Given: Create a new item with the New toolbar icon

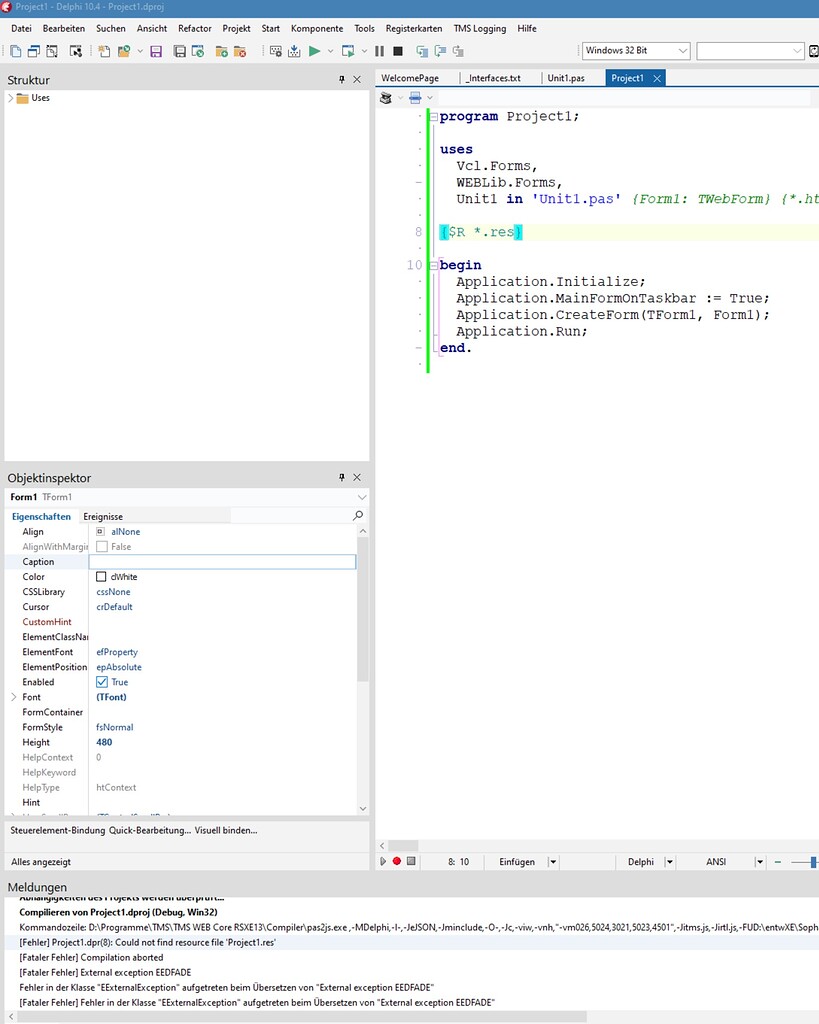Looking at the screenshot, I should click(103, 50).
